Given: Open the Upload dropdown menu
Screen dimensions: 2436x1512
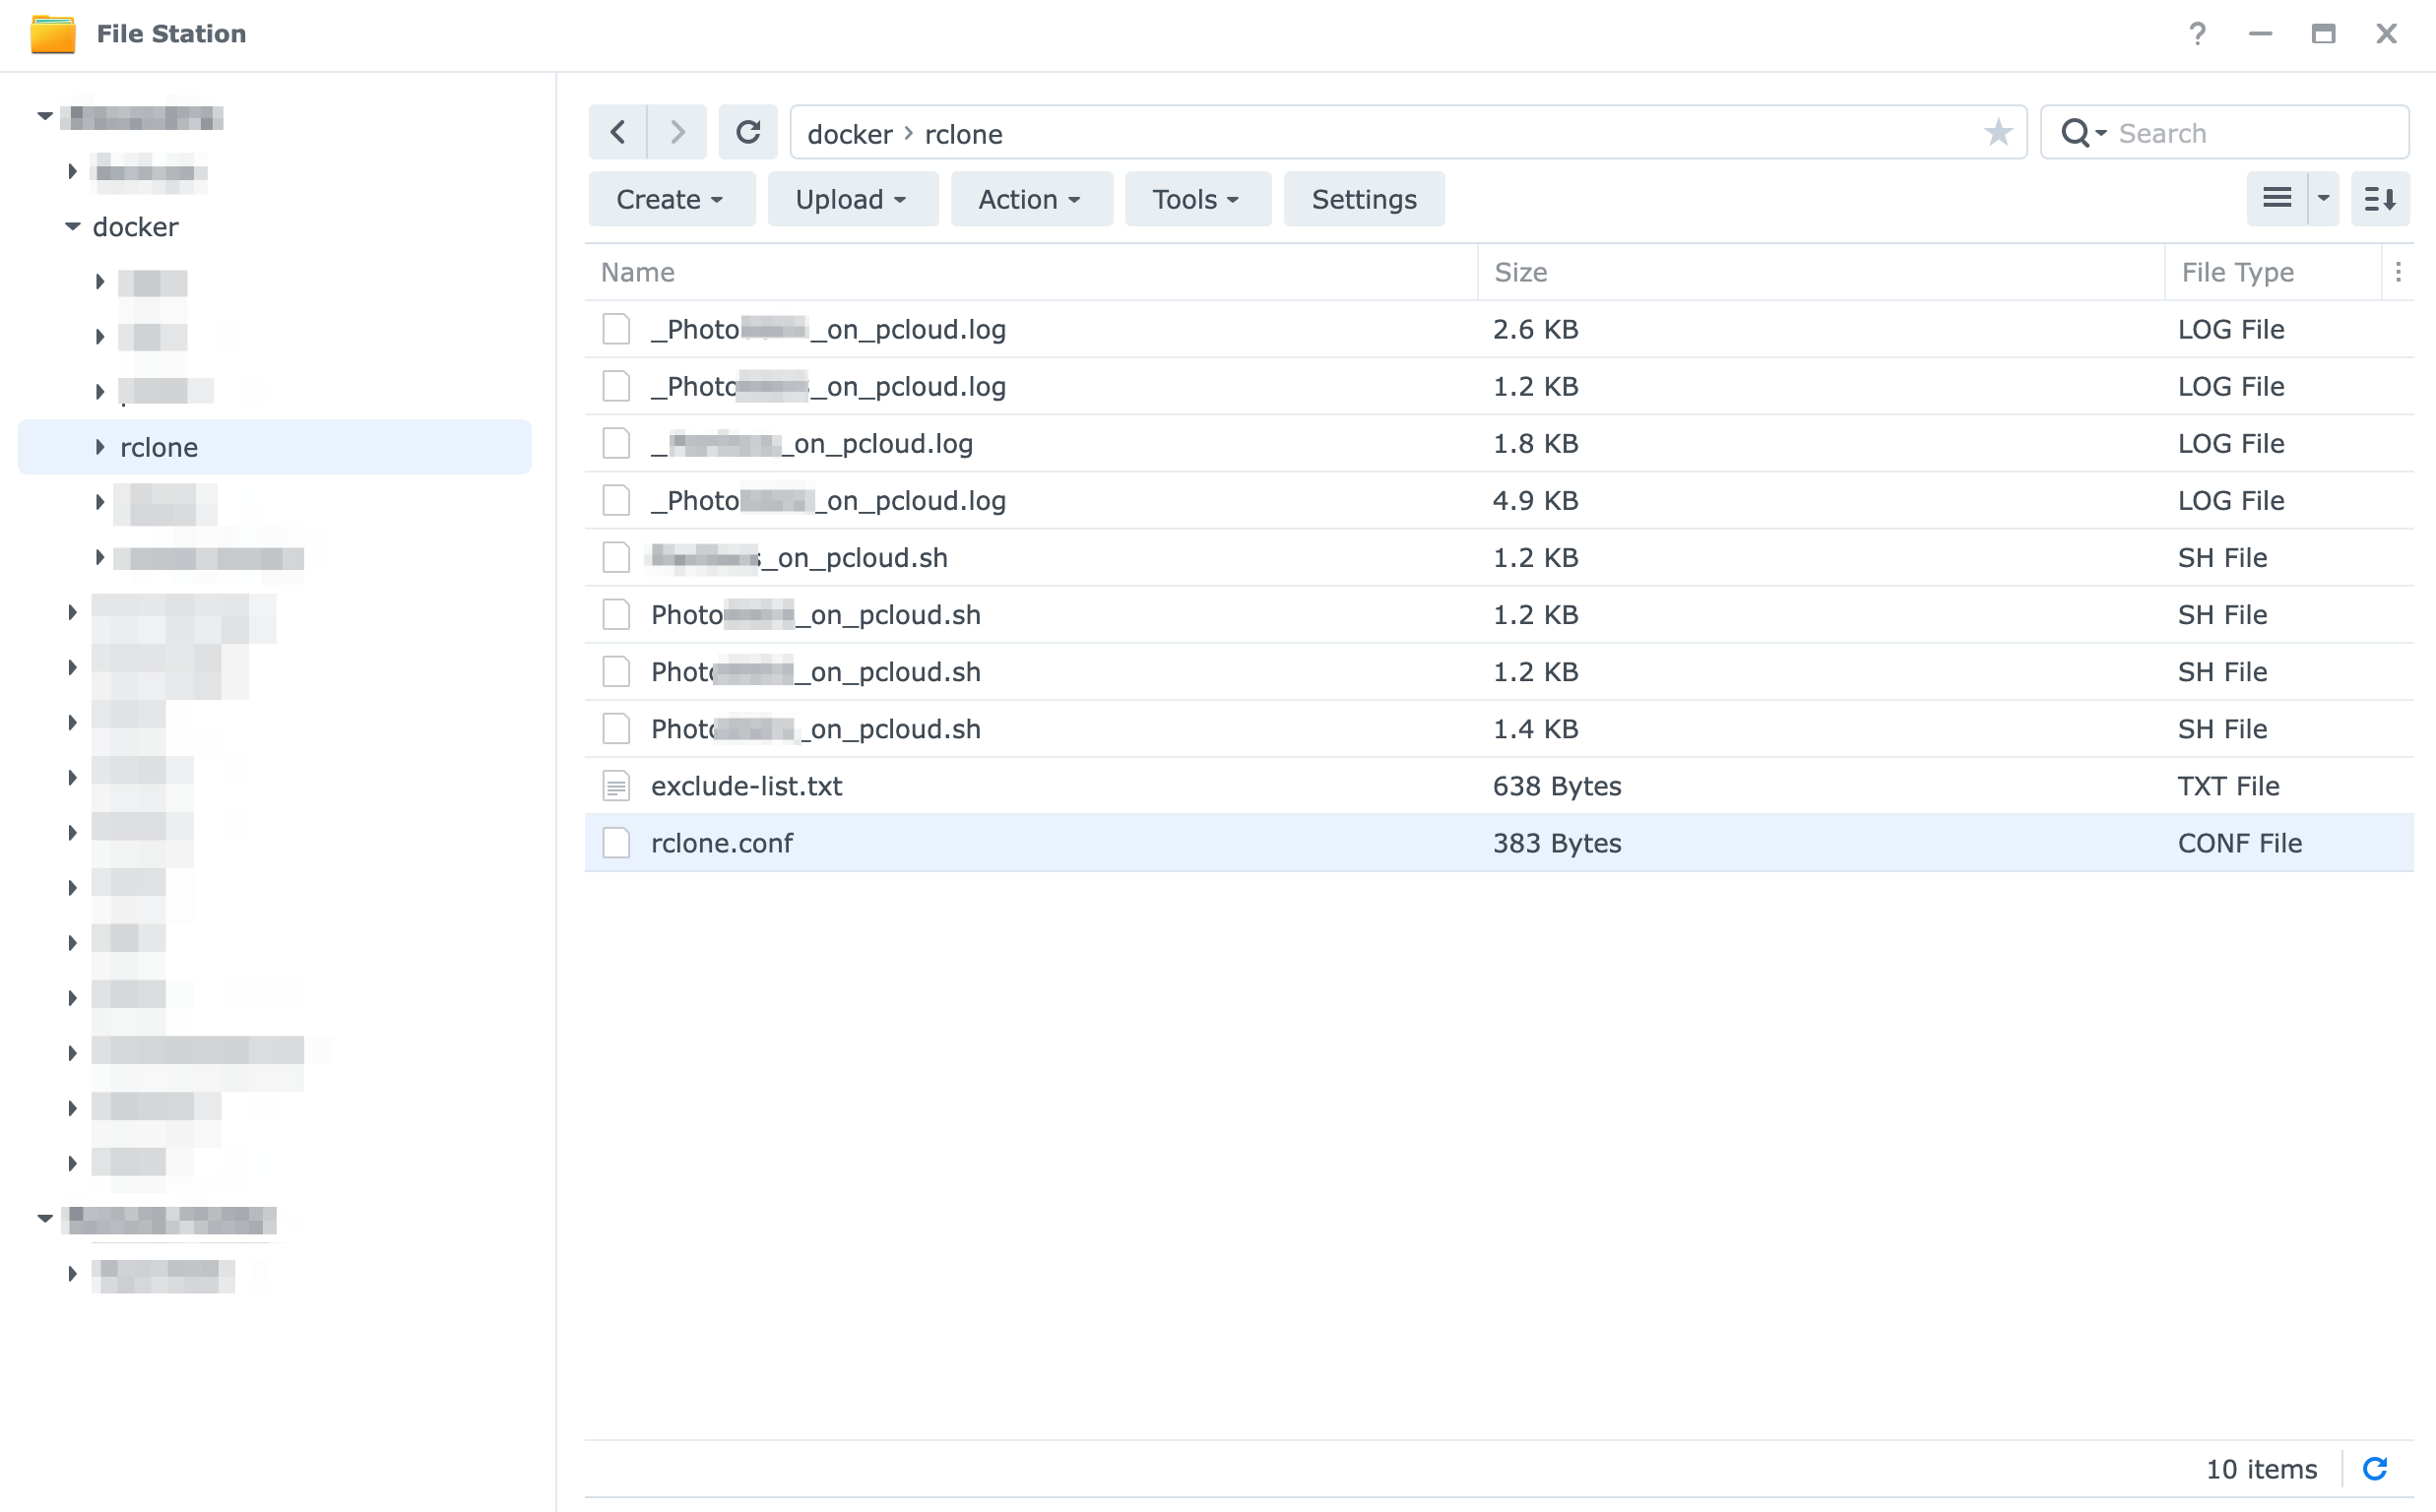Looking at the screenshot, I should click(851, 199).
